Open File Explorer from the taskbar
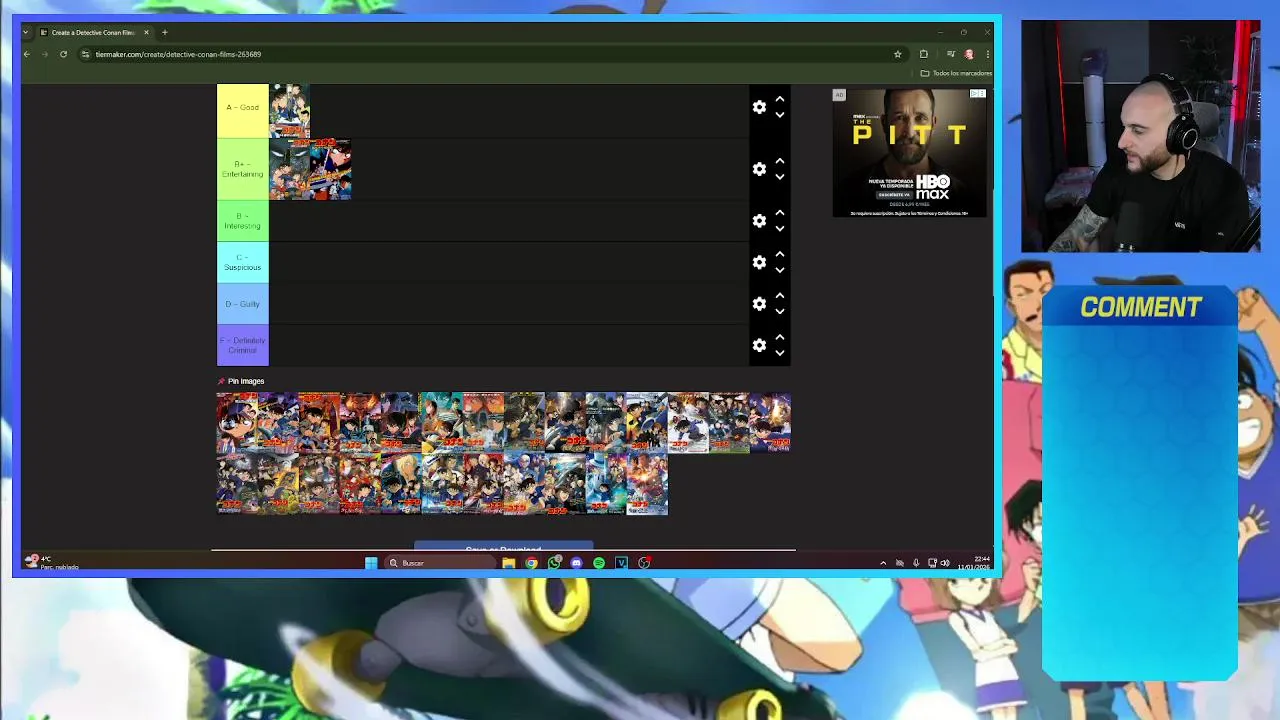 508,563
